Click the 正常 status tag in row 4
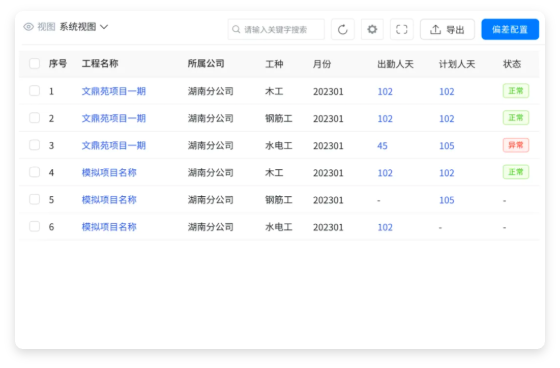Viewport: 560px width, 368px height. (x=516, y=172)
